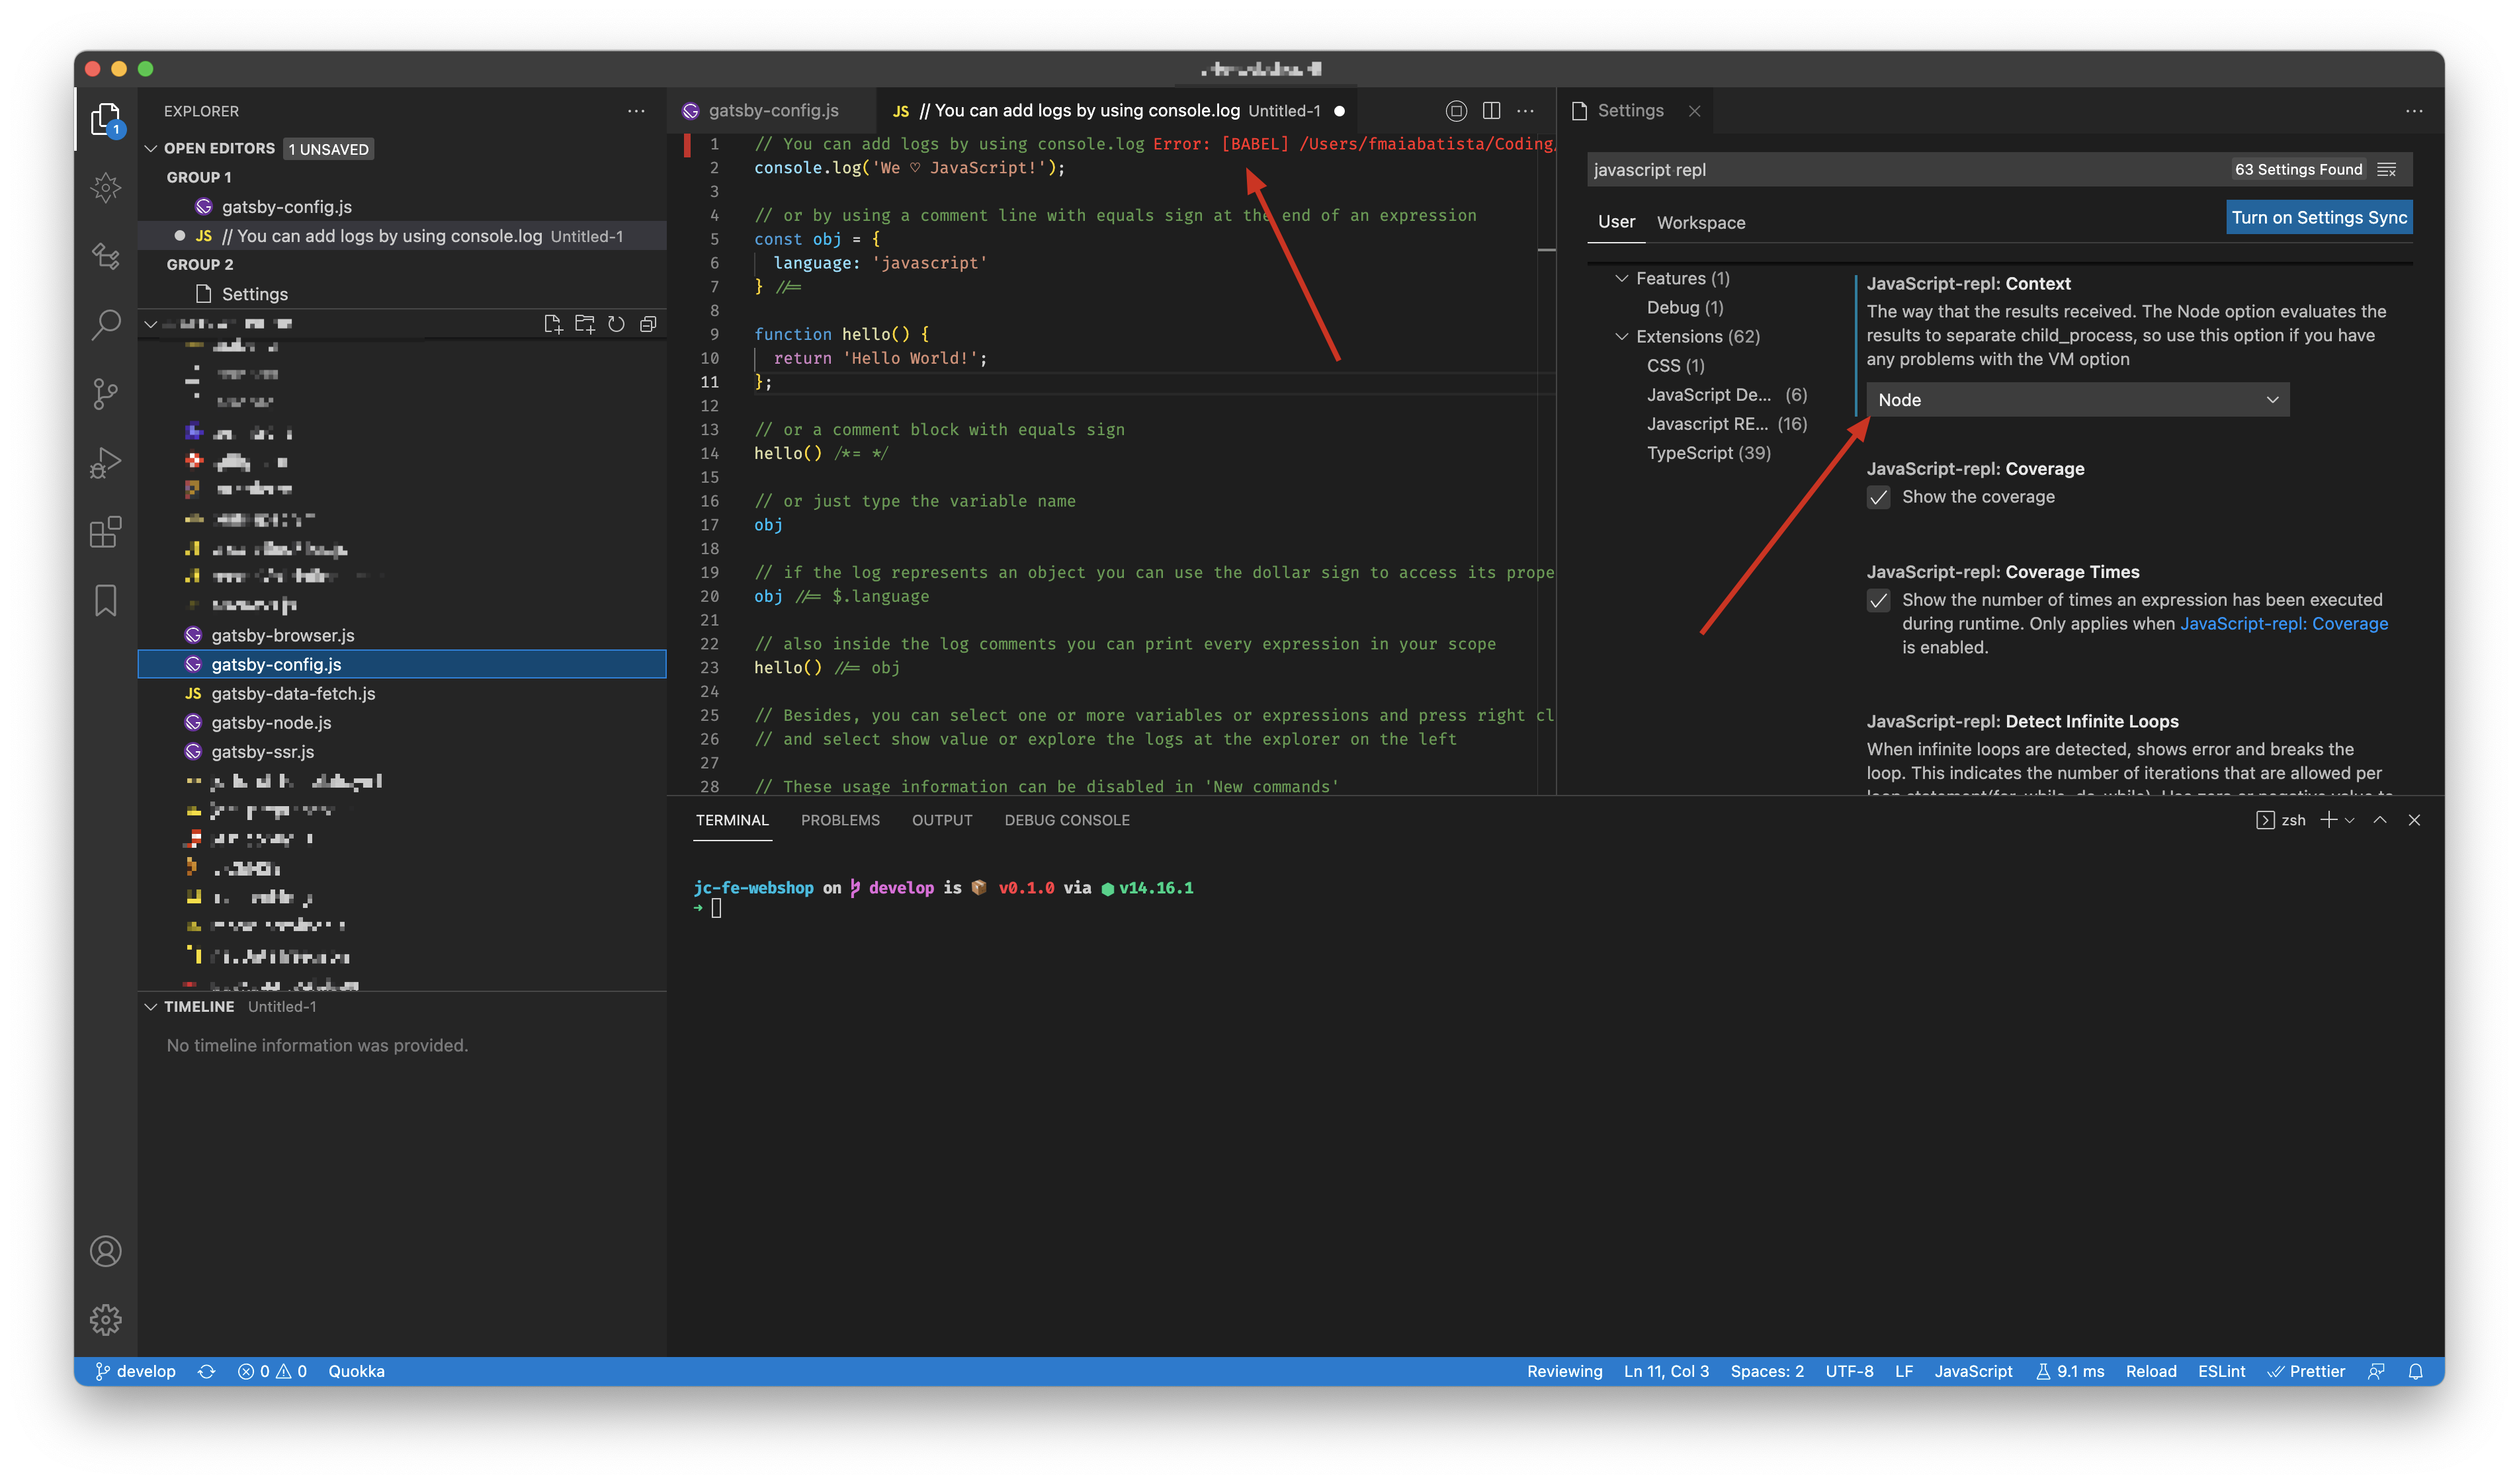Collapse the Extensions settings group
The height and width of the screenshot is (1484, 2519).
click(x=1621, y=337)
